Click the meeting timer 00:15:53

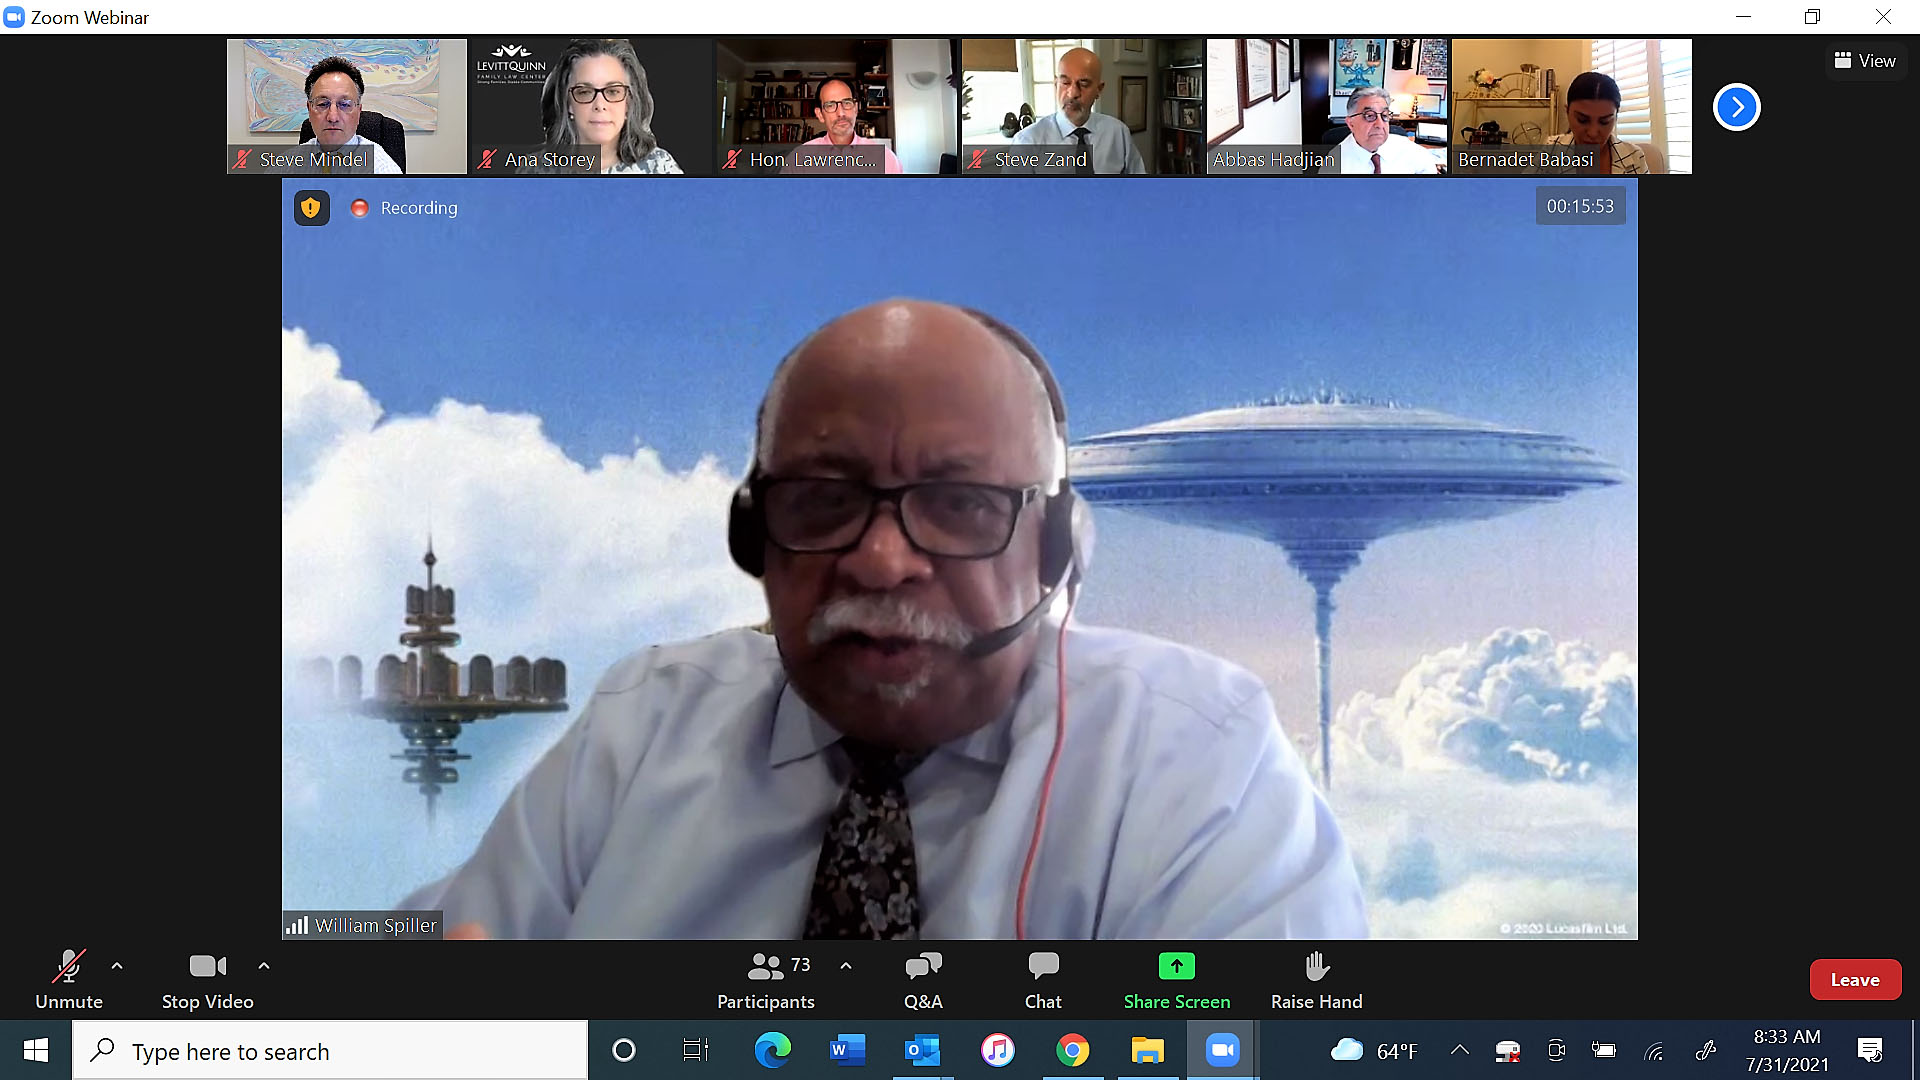click(x=1580, y=206)
